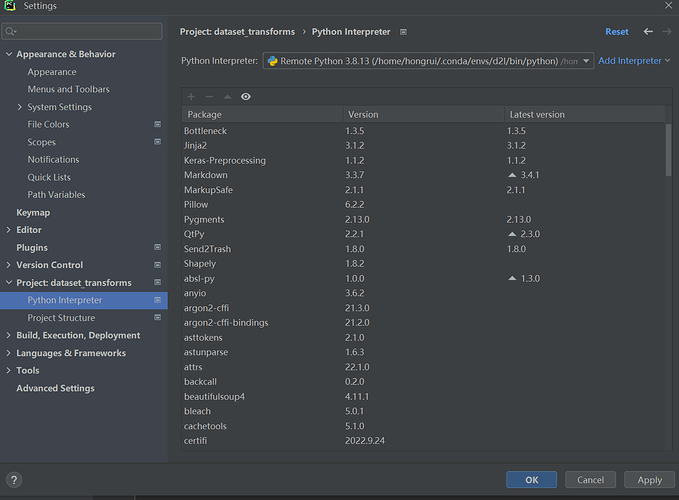Sort by Package column header

click(x=262, y=114)
